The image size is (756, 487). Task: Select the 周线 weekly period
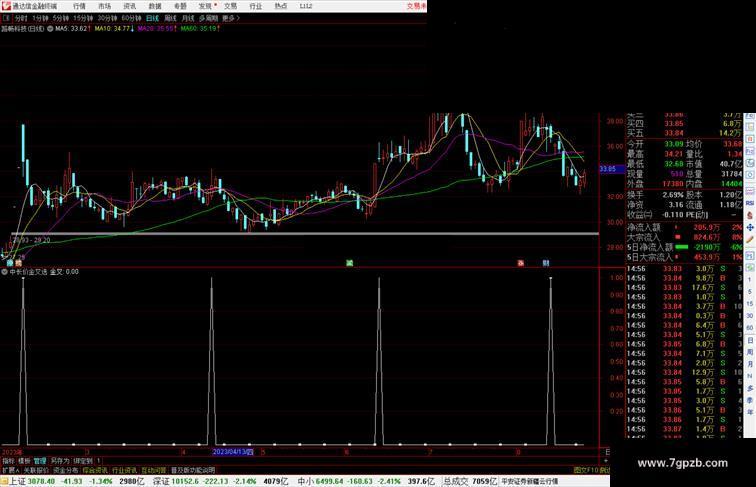pyautogui.click(x=170, y=18)
